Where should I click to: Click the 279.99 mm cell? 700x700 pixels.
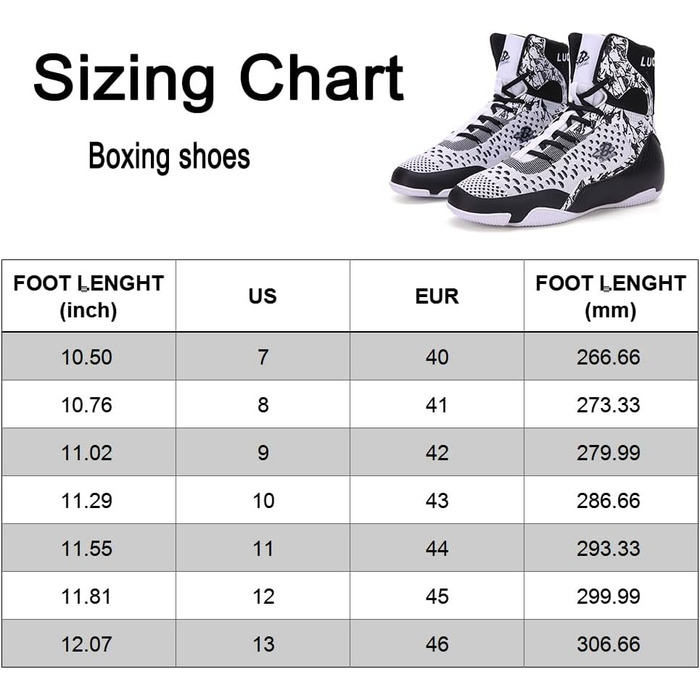pyautogui.click(x=610, y=452)
